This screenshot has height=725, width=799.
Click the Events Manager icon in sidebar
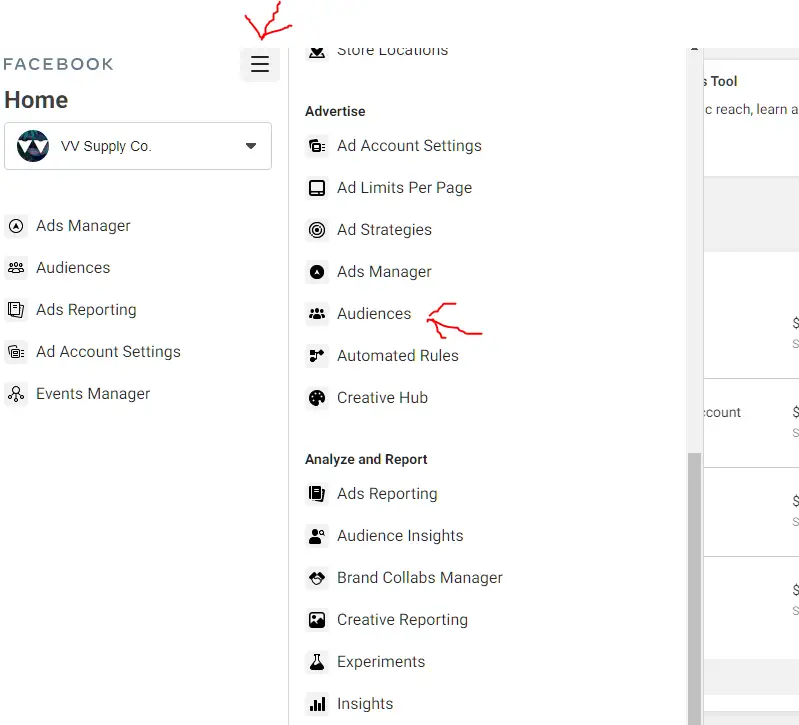tap(16, 394)
